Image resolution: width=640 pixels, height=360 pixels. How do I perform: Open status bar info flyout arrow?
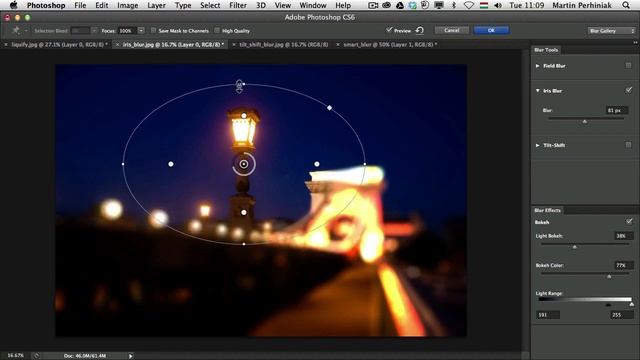[131, 356]
